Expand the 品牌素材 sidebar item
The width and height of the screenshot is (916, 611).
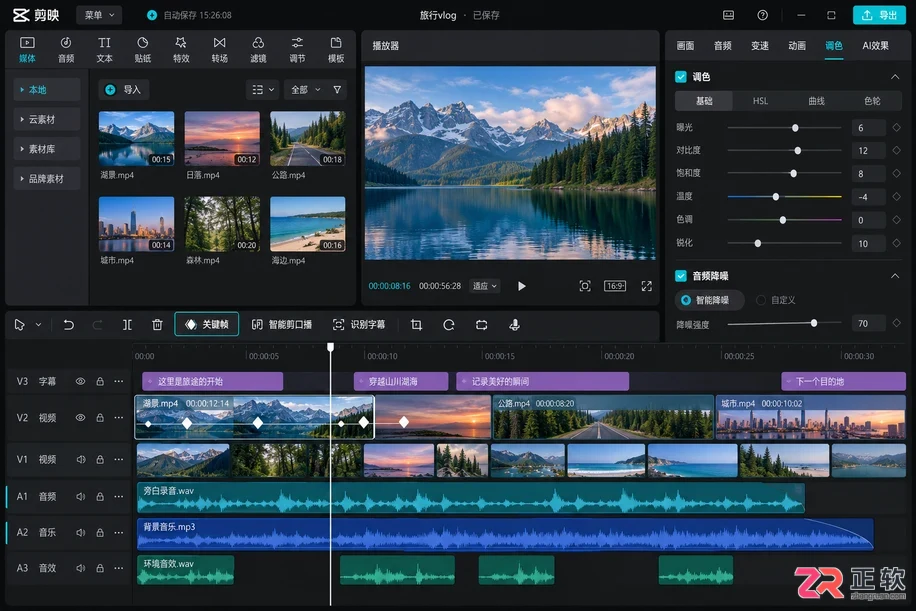[47, 179]
